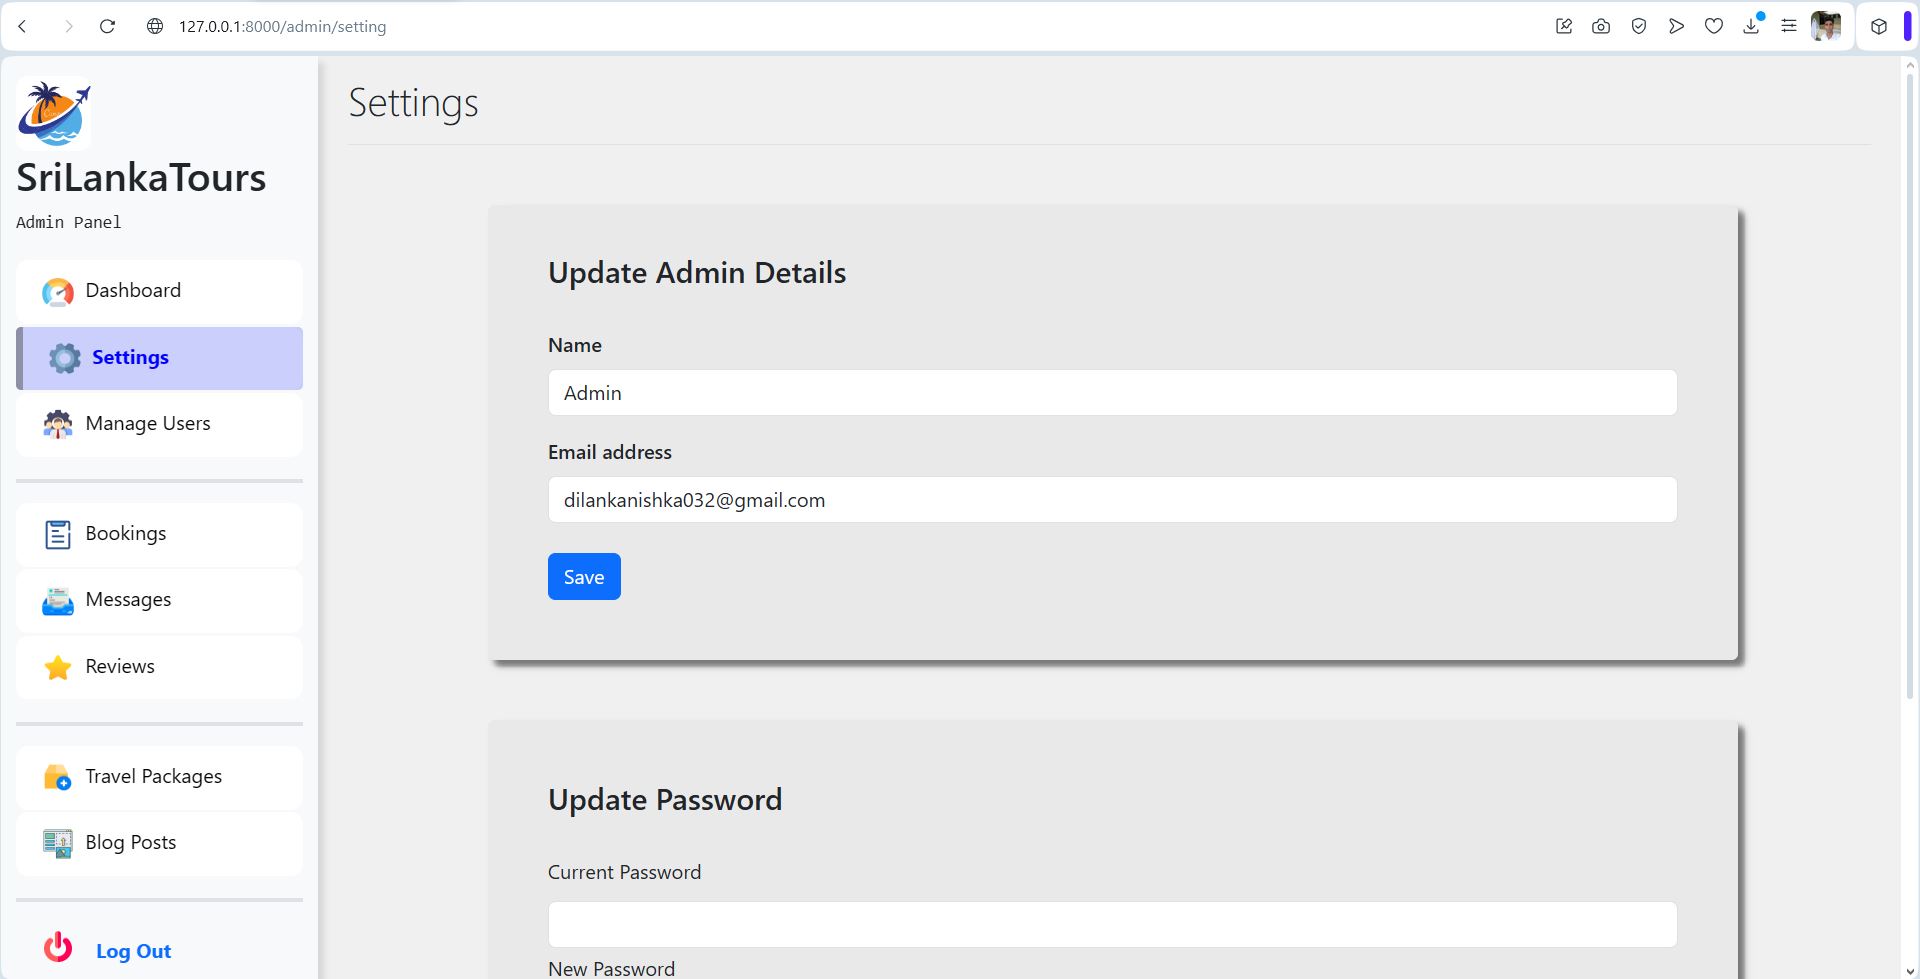Click the page vertical scrollbar
The image size is (1920, 979).
[x=1910, y=385]
